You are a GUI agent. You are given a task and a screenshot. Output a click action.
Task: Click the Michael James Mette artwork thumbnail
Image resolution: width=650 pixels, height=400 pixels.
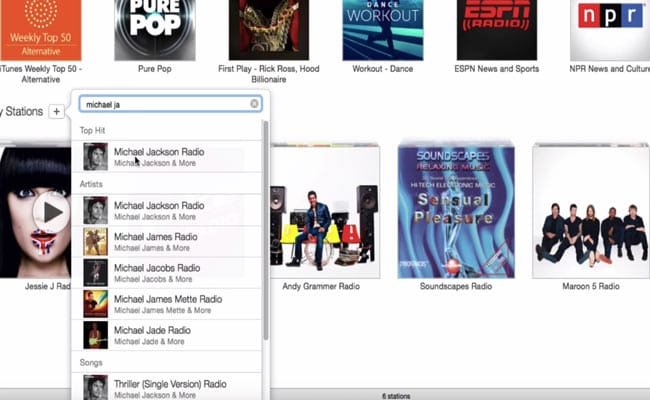point(95,304)
